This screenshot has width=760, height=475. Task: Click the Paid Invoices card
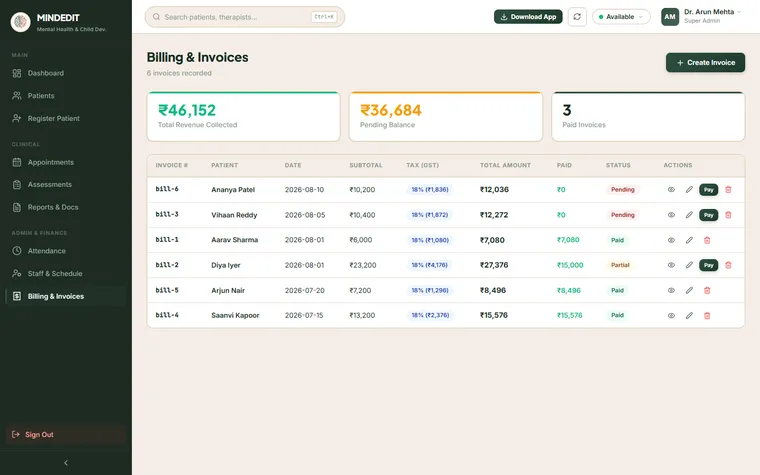click(x=648, y=116)
